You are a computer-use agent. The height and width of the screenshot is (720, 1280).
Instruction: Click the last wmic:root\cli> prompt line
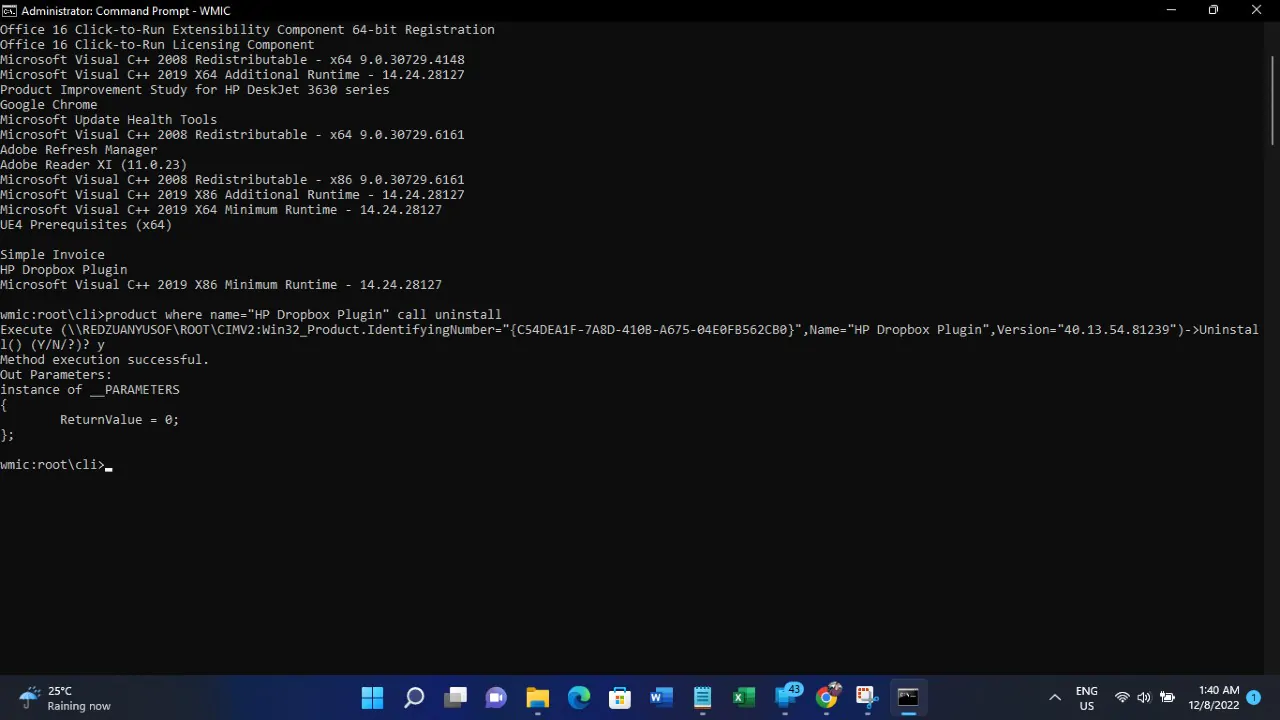coord(56,465)
